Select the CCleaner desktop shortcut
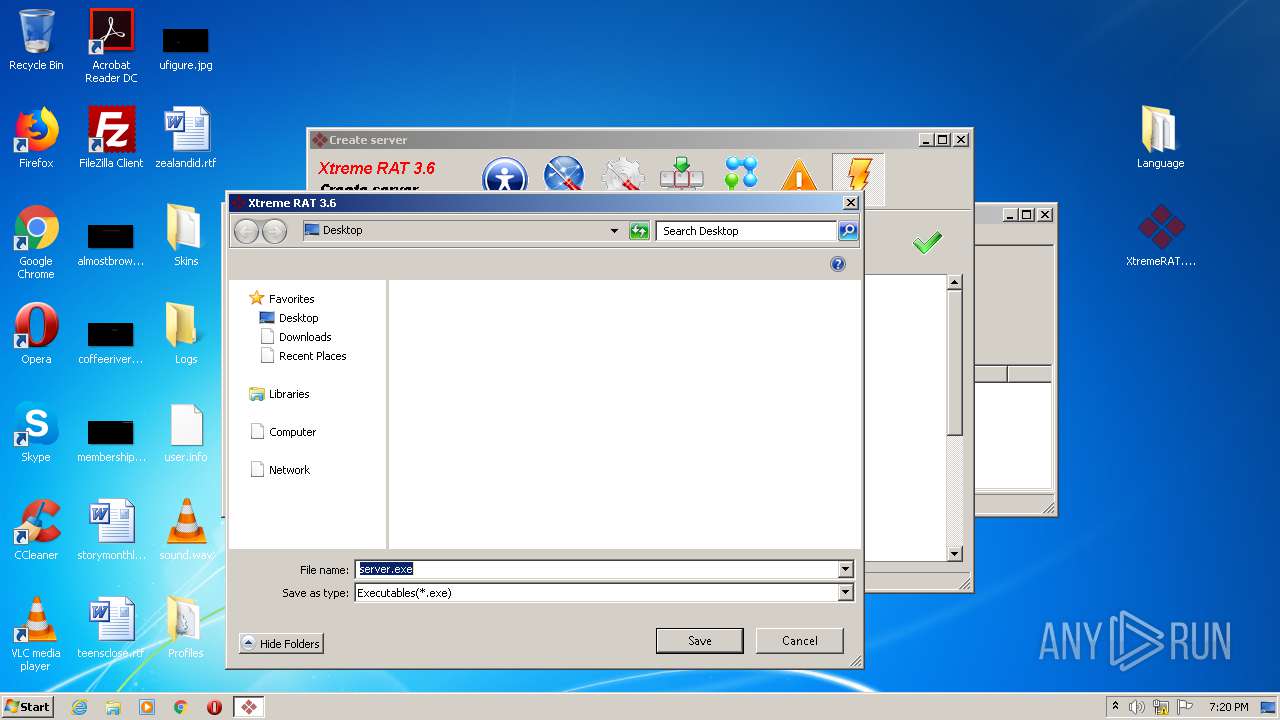The width and height of the screenshot is (1280, 720). pyautogui.click(x=36, y=530)
